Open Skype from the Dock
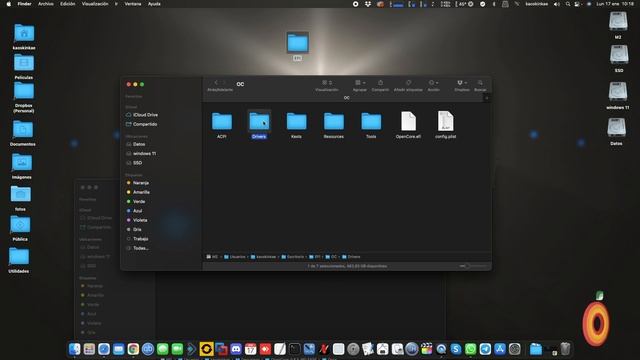This screenshot has width=640, height=360. click(456, 349)
